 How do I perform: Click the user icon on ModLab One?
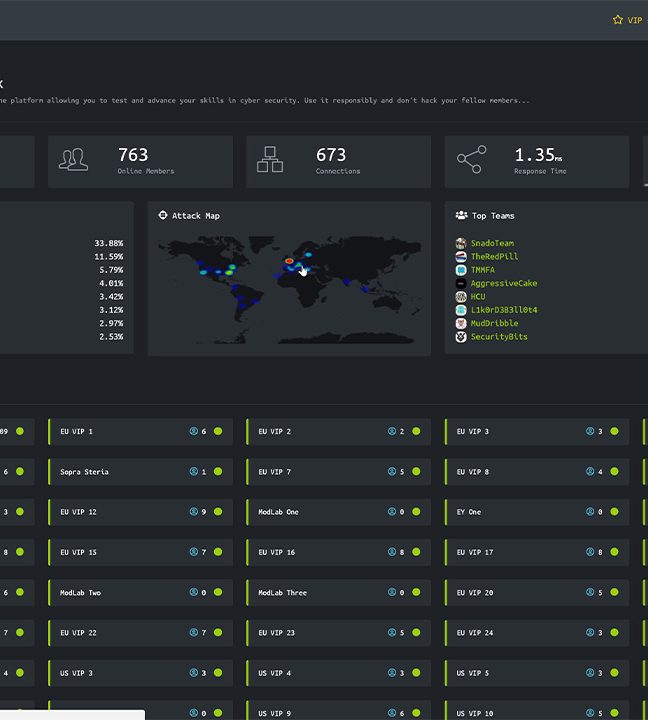coord(392,512)
